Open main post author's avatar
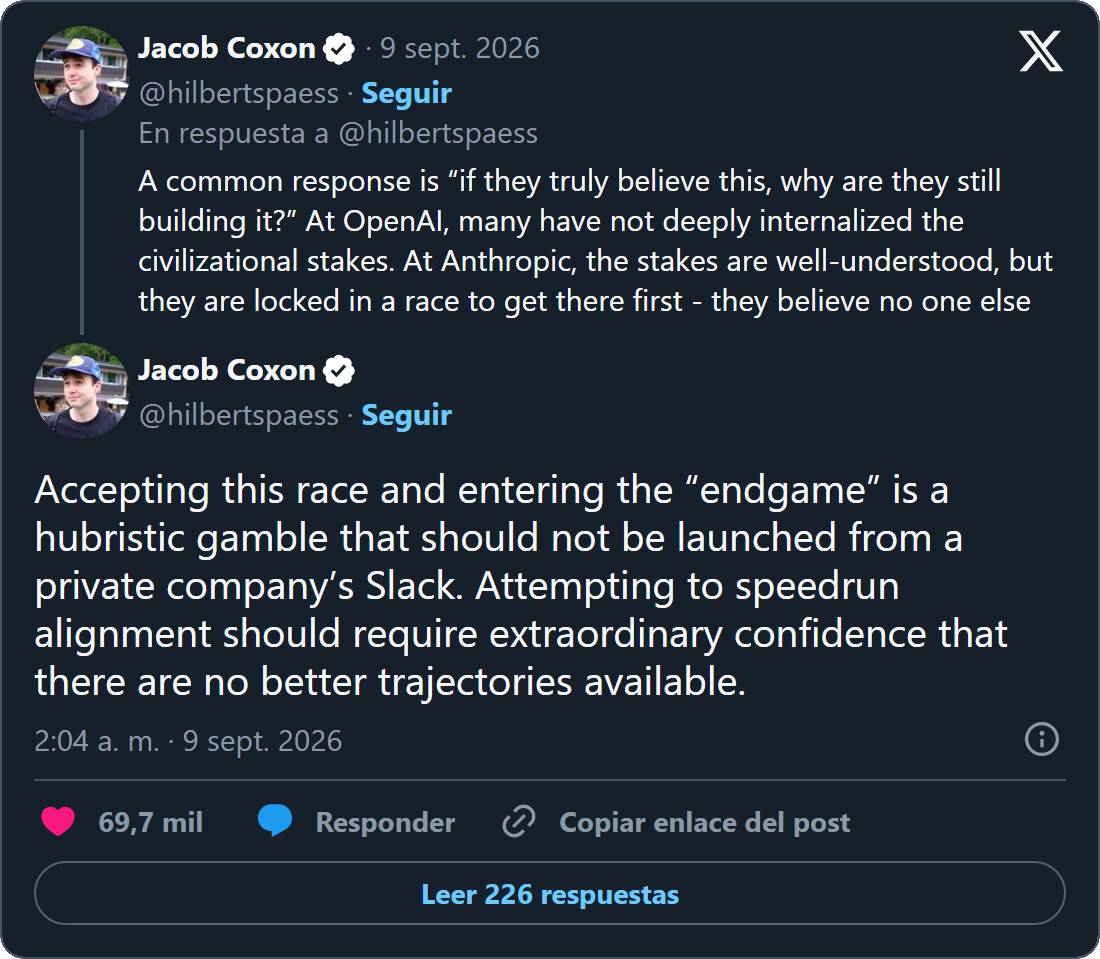Screen dimensions: 1100x959 (x=81, y=391)
